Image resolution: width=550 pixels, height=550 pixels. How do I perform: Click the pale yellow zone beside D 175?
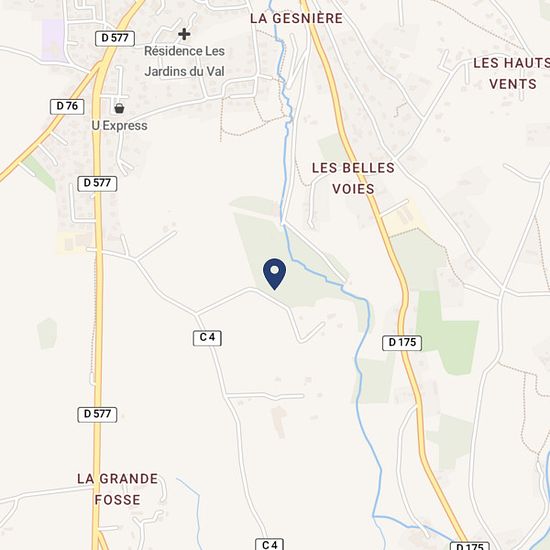pyautogui.click(x=402, y=219)
